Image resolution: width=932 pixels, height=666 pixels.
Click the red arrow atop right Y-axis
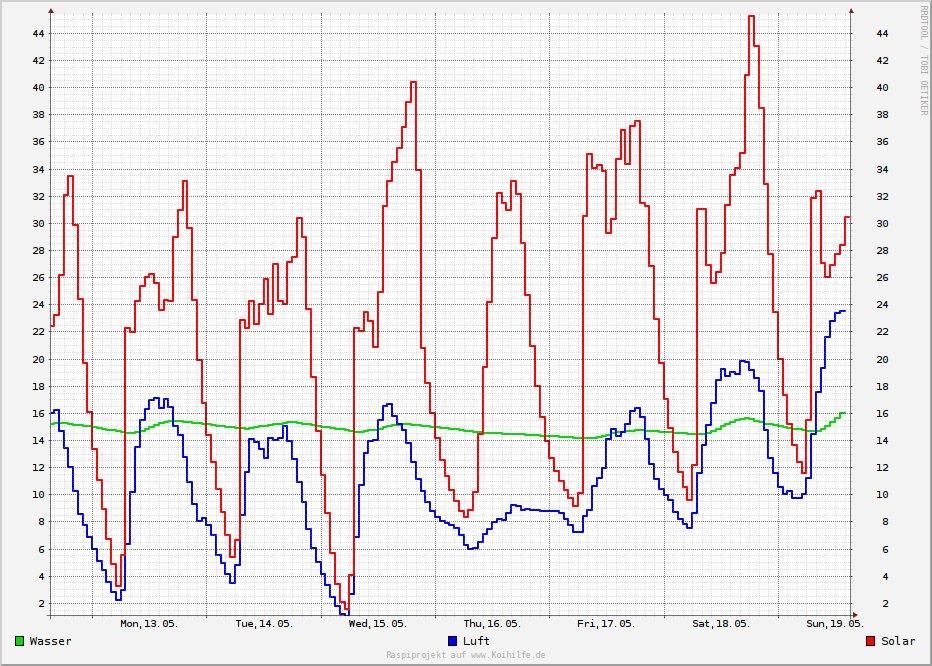pos(851,11)
